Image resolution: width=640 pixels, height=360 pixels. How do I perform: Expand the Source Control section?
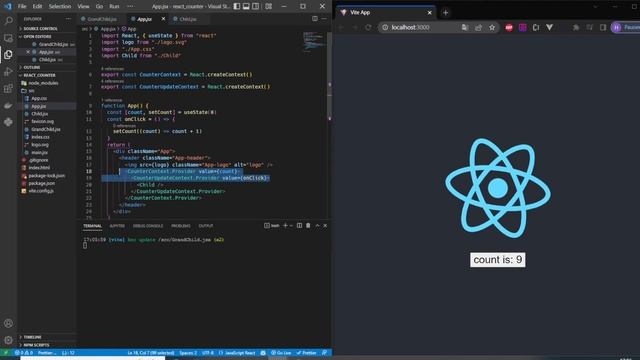pyautogui.click(x=40, y=29)
